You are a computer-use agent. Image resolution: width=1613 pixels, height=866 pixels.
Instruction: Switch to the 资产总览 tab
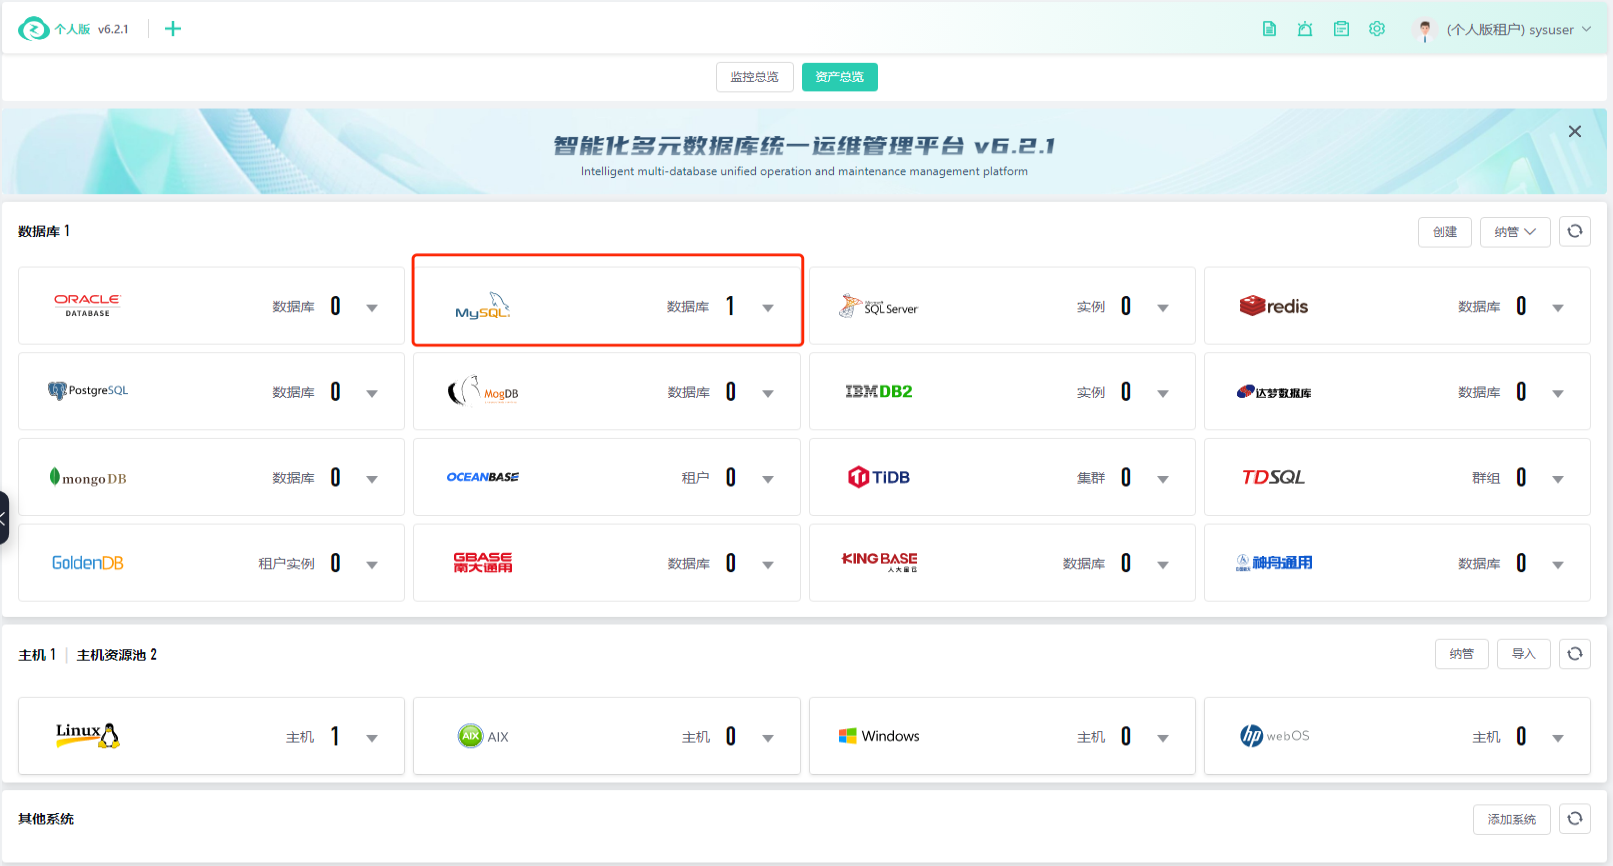tap(840, 77)
